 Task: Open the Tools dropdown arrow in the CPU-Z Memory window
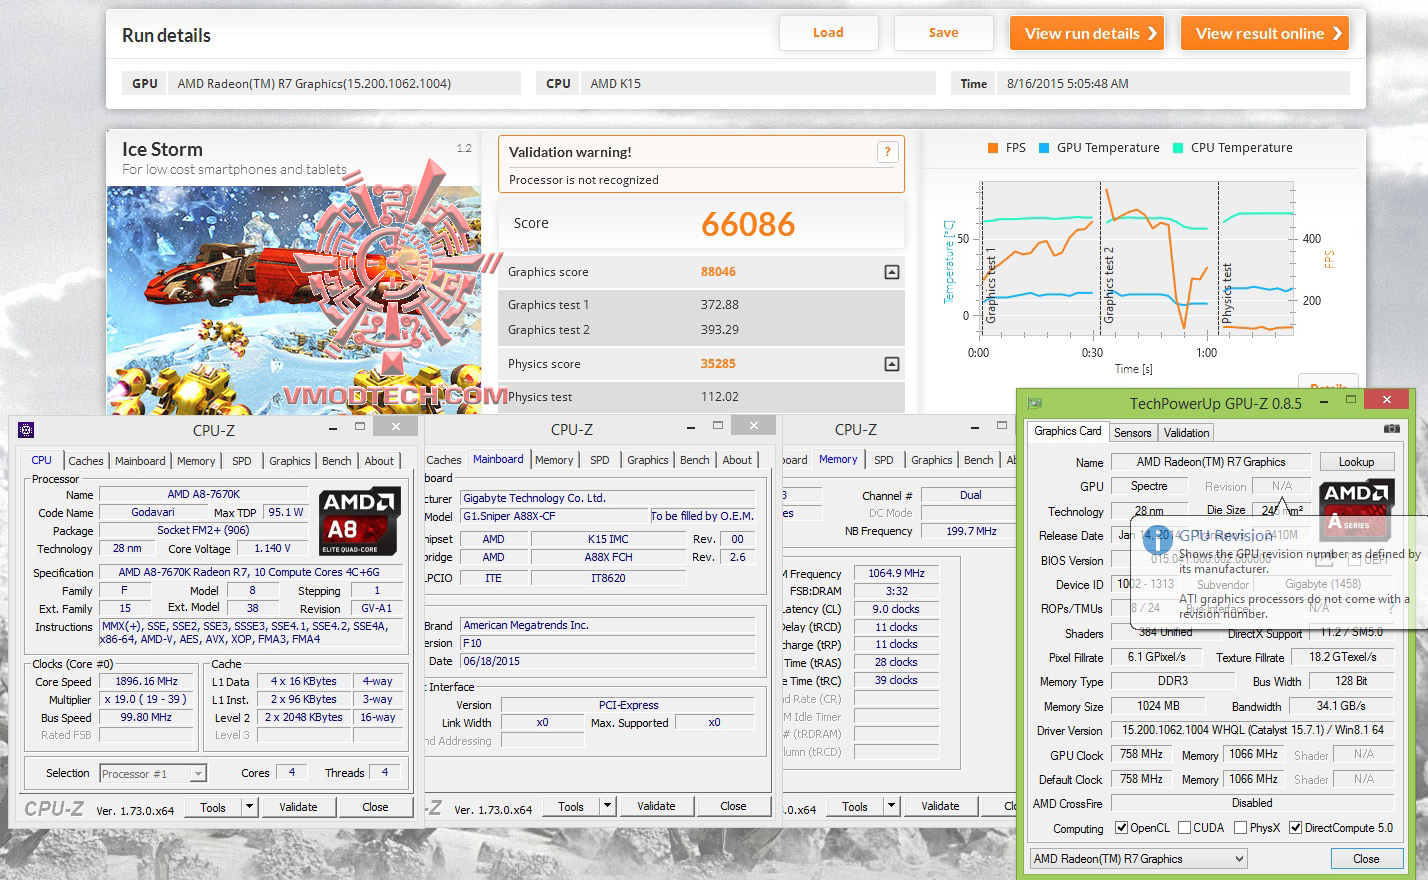891,806
